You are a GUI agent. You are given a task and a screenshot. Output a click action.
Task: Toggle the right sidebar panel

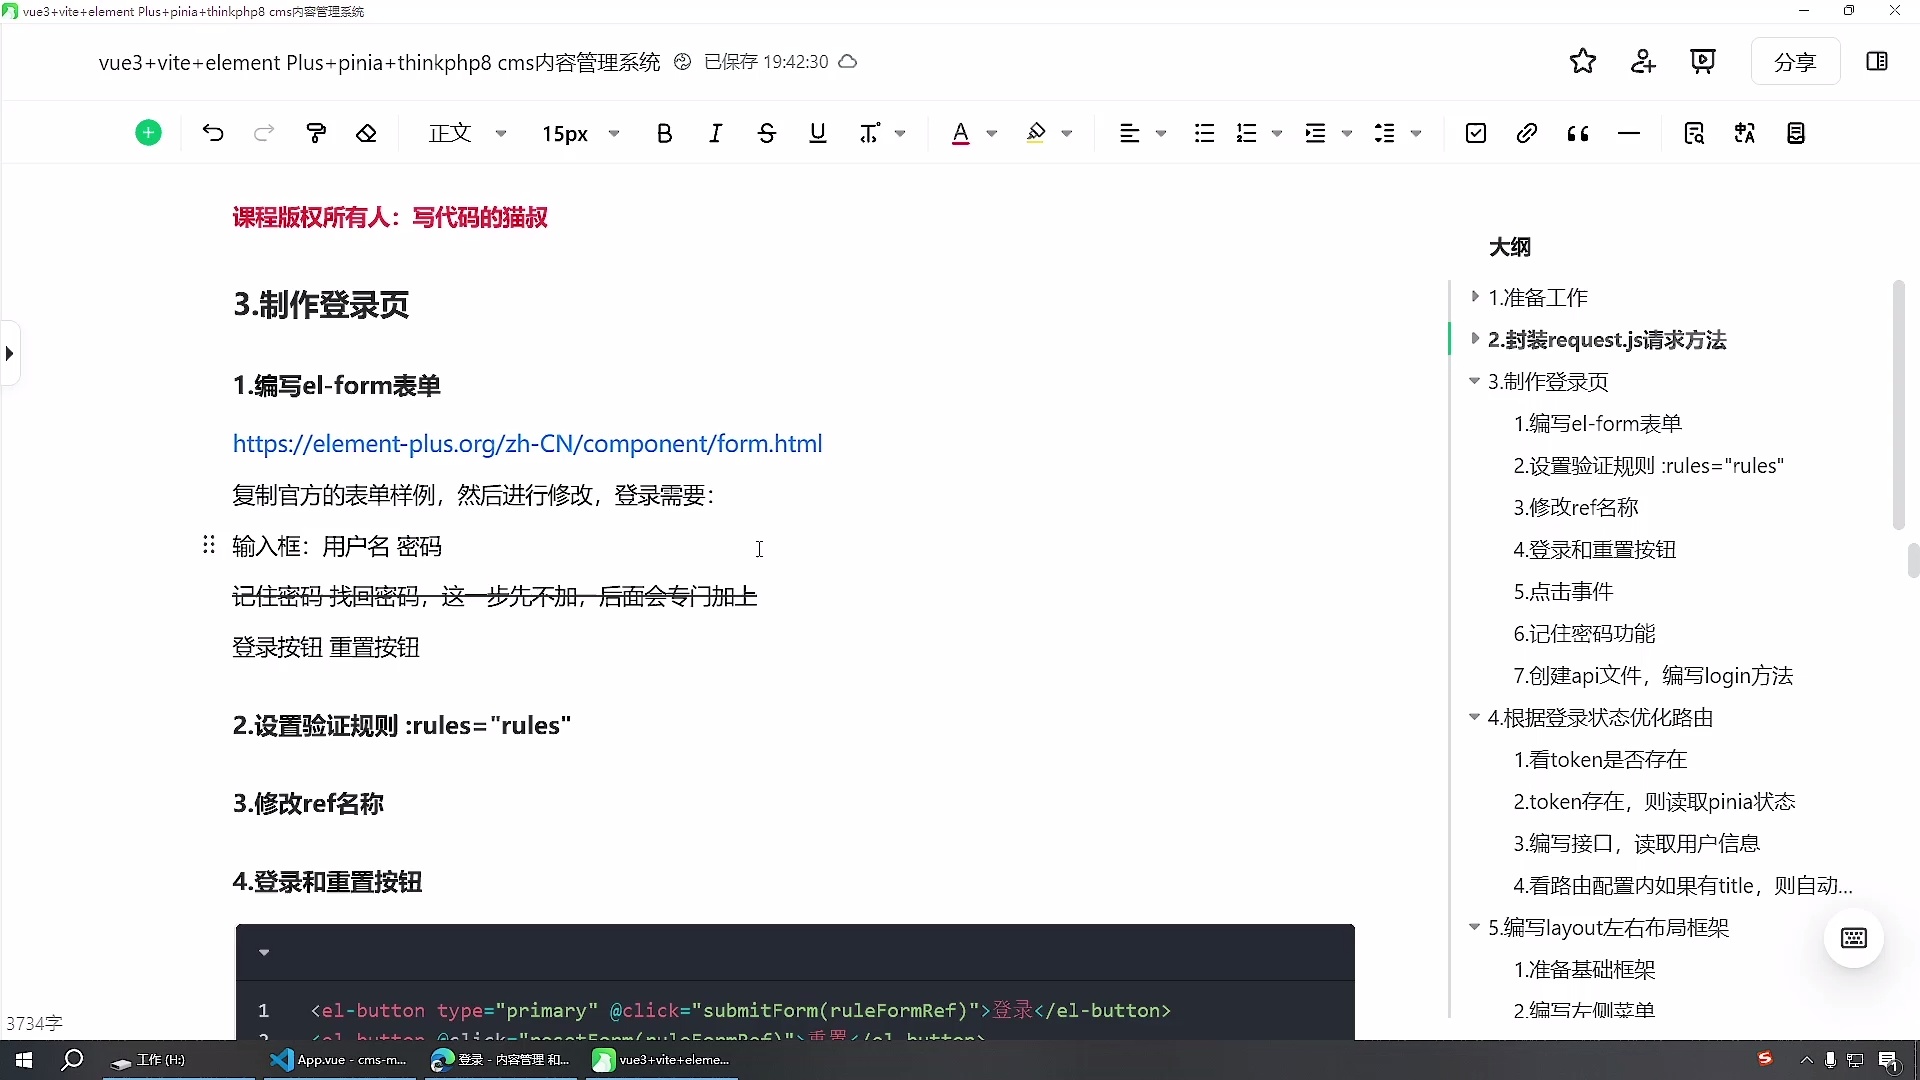pyautogui.click(x=1877, y=61)
